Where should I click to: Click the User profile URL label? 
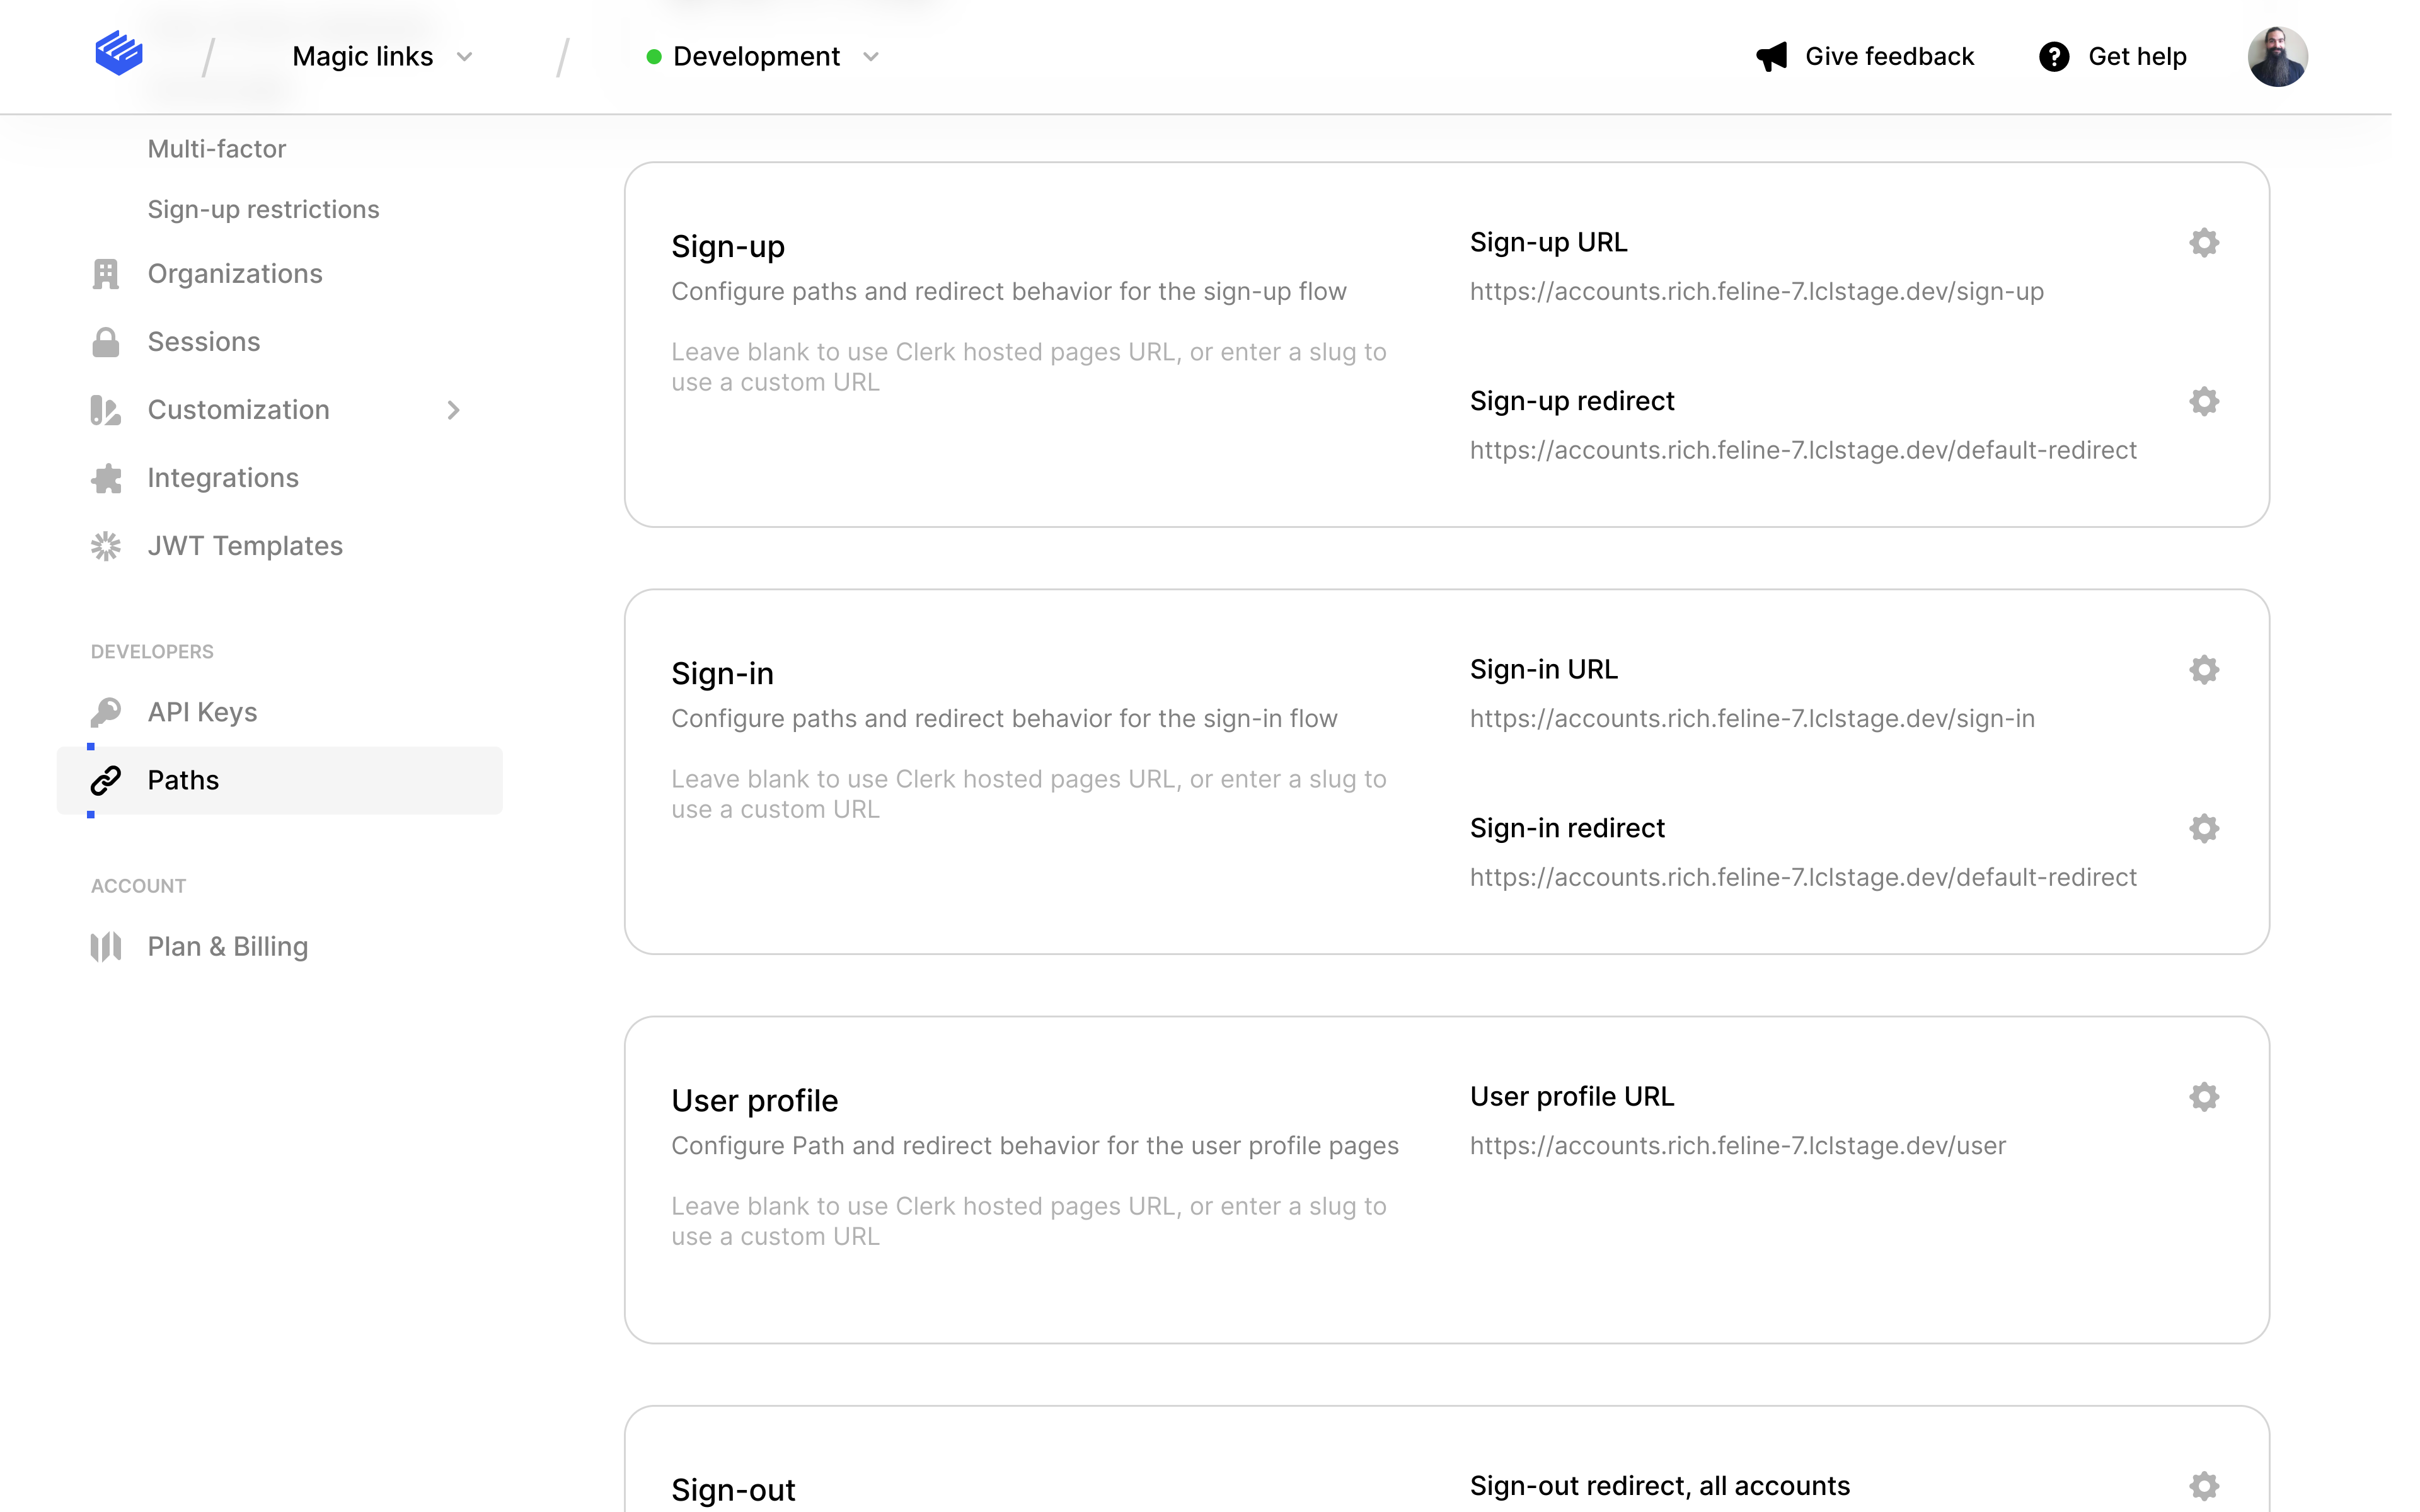click(x=1571, y=1097)
